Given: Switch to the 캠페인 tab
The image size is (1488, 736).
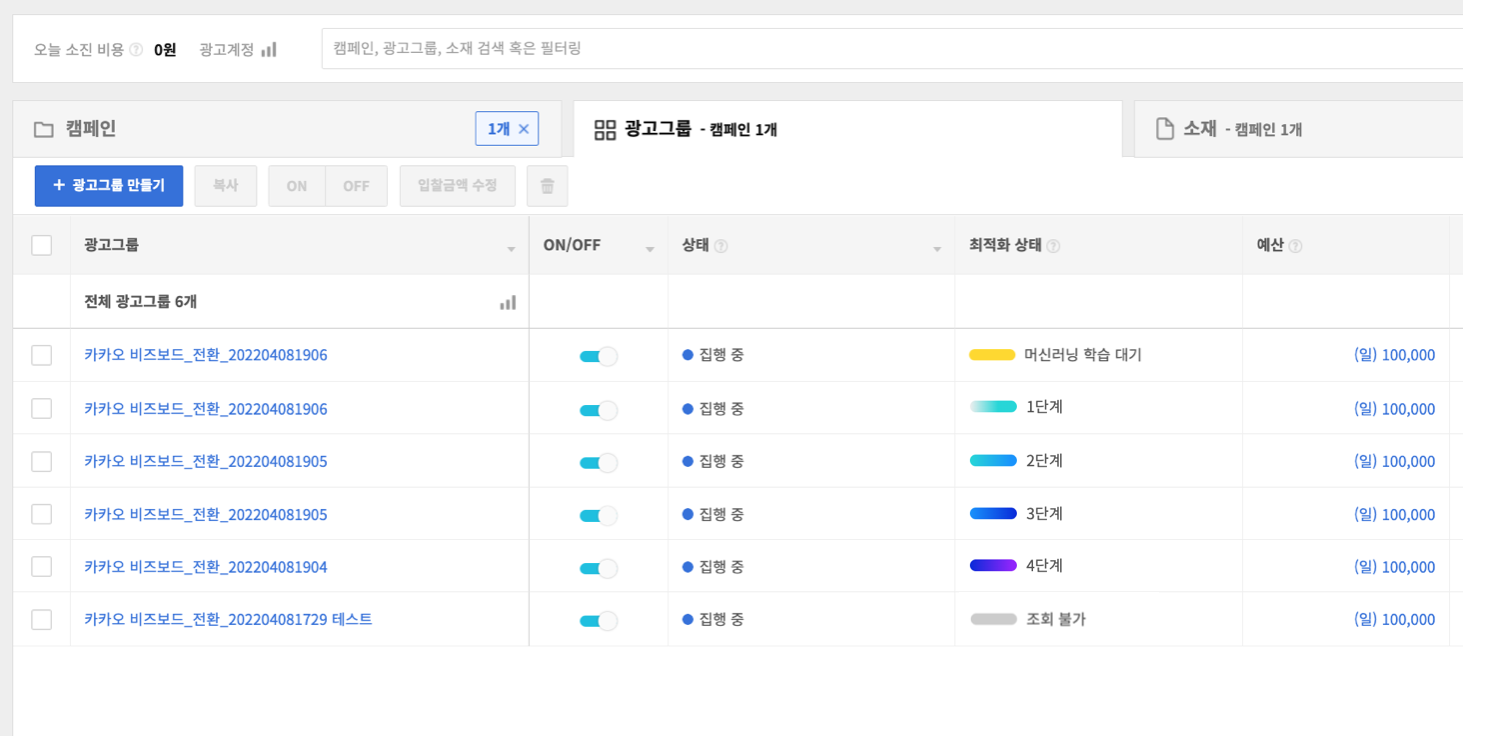Looking at the screenshot, I should pyautogui.click(x=287, y=129).
